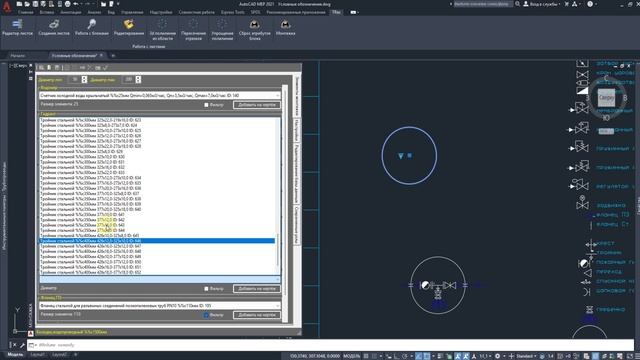Switch to Начало file tab

click(x=18, y=56)
